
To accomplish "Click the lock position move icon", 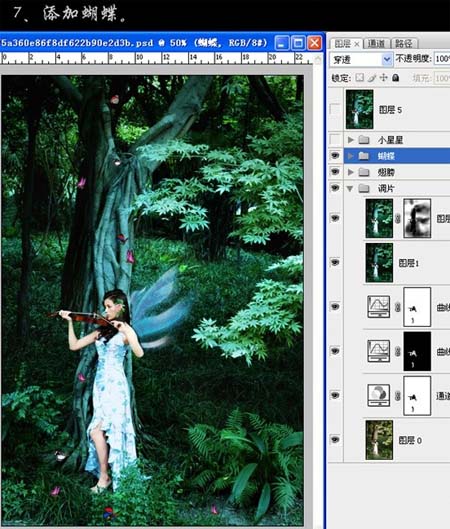I will coord(384,78).
